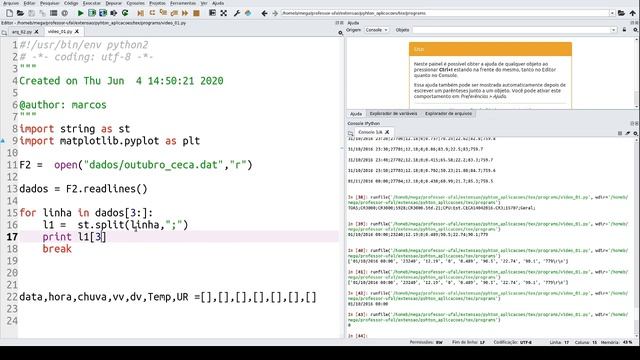Screen dimensions: 640x360
Task: Close the arq_02.py tab
Action: pos(36,31)
